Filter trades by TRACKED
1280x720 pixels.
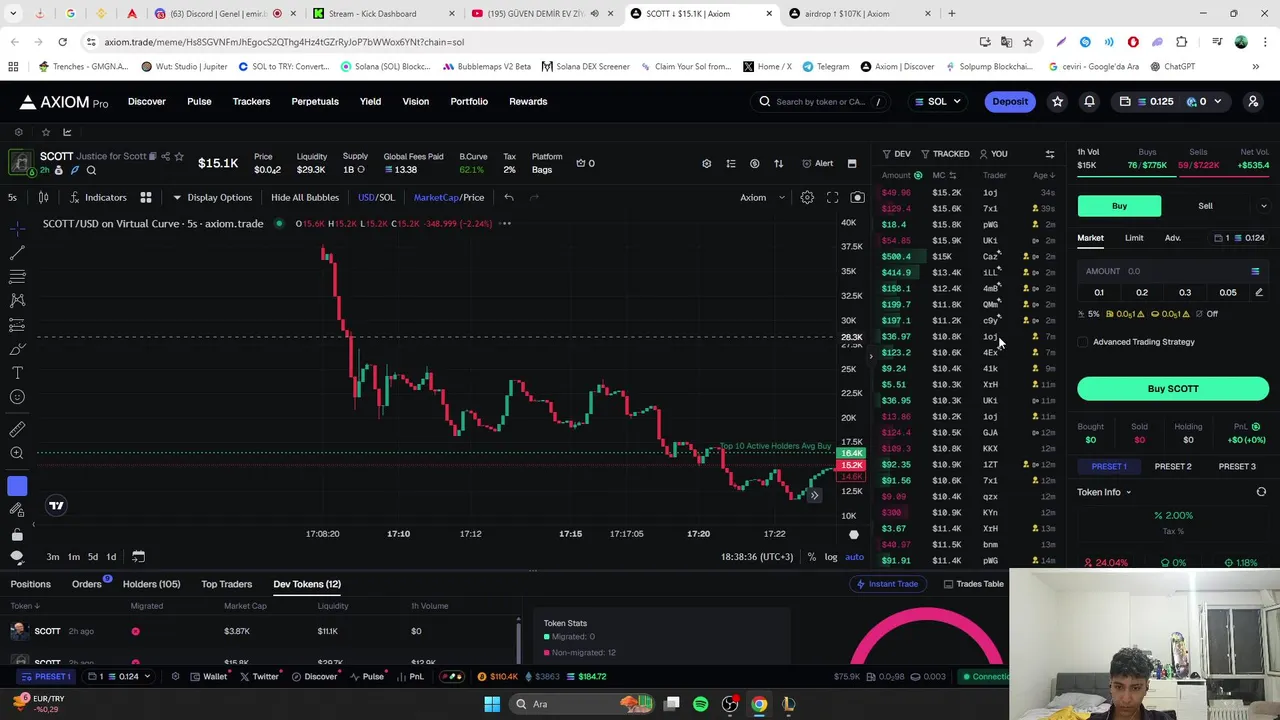(x=945, y=154)
